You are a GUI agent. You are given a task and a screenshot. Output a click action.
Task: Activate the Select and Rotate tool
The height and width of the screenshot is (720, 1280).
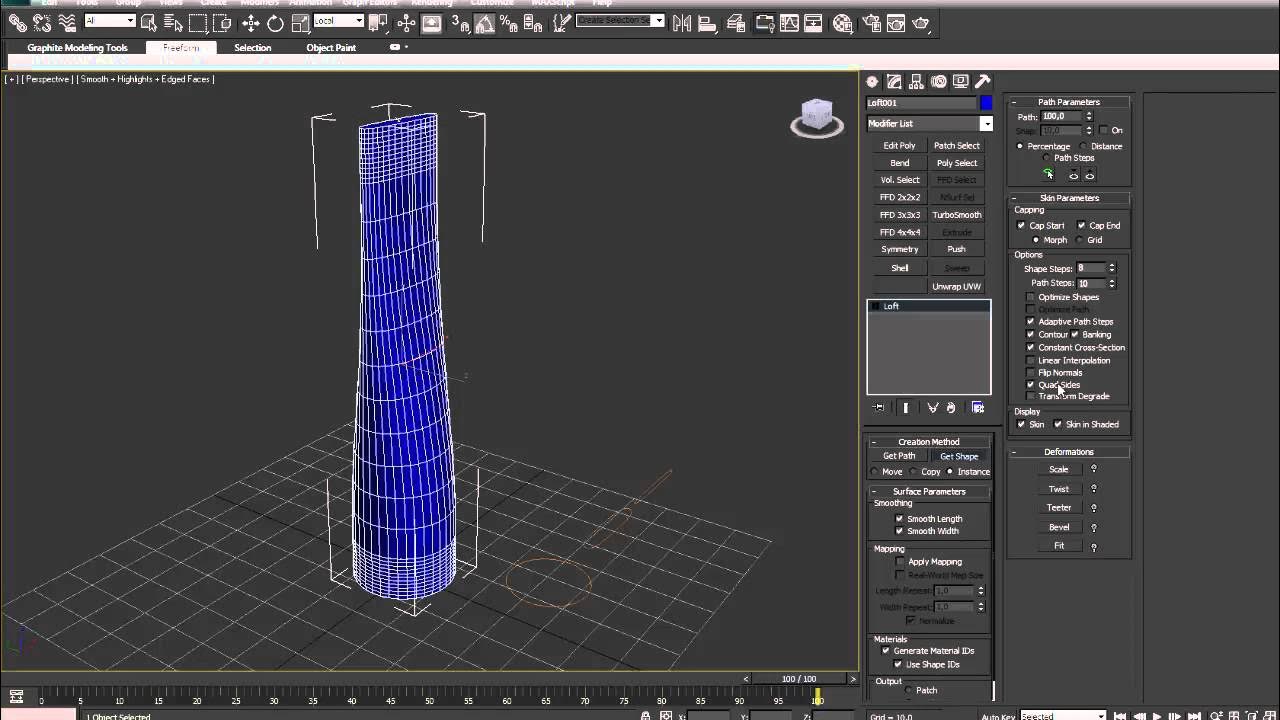(275, 23)
